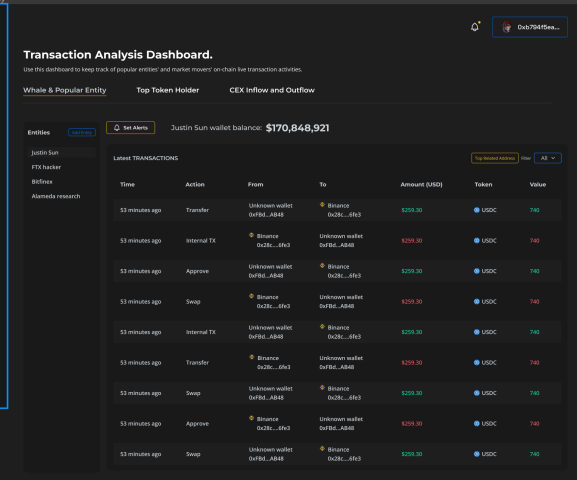The width and height of the screenshot is (577, 480).
Task: Click red $259.30 amount in first Internal TX row
Action: click(412, 241)
